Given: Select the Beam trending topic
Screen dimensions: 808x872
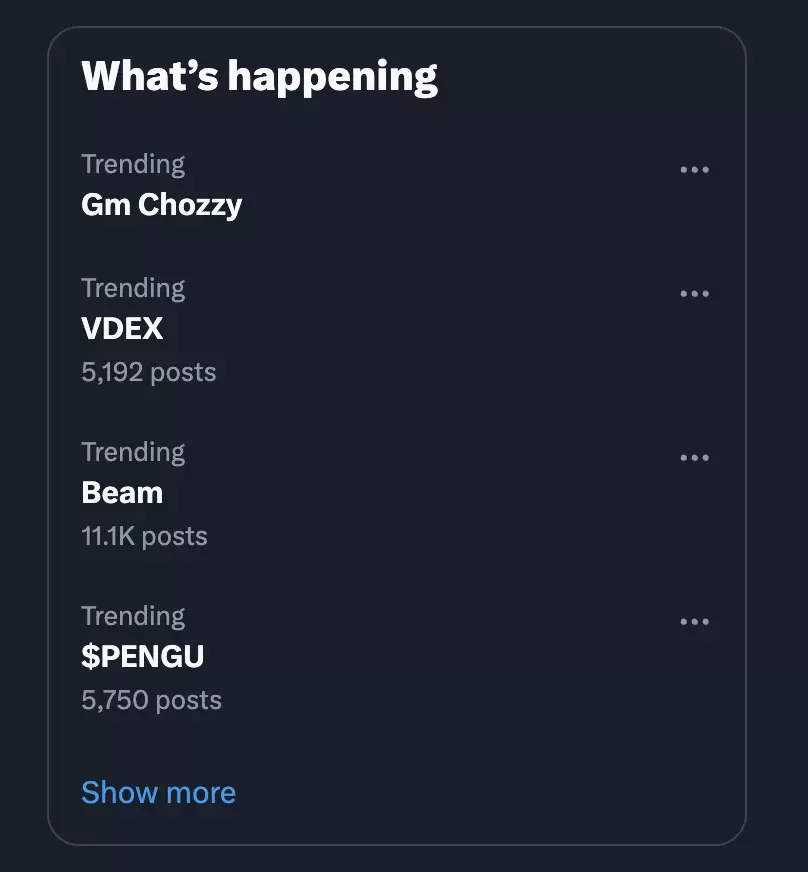Looking at the screenshot, I should [x=122, y=493].
